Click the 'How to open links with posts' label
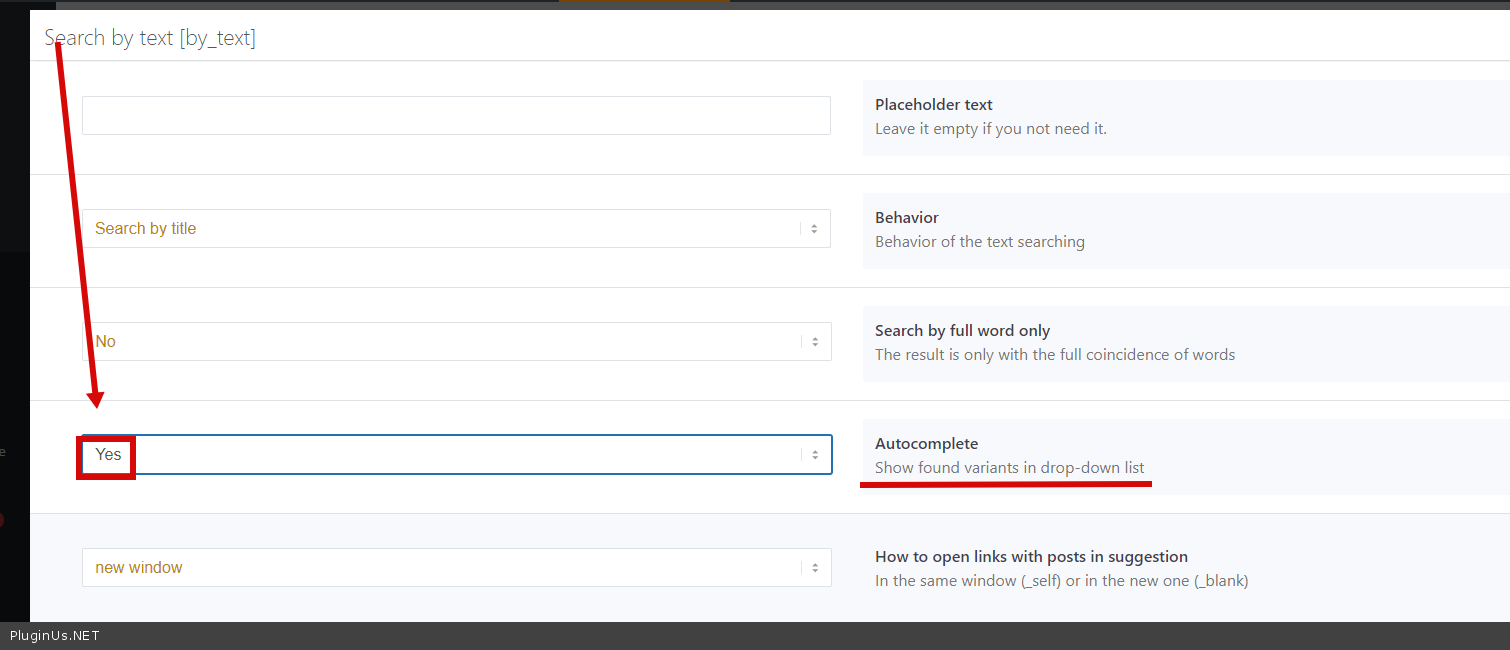This screenshot has height=650, width=1510. click(1031, 556)
